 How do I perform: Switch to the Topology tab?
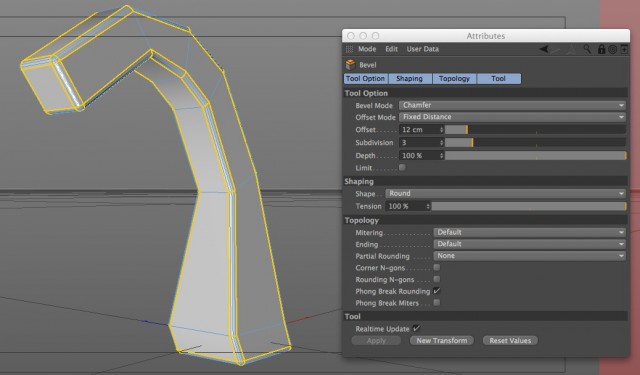point(454,78)
